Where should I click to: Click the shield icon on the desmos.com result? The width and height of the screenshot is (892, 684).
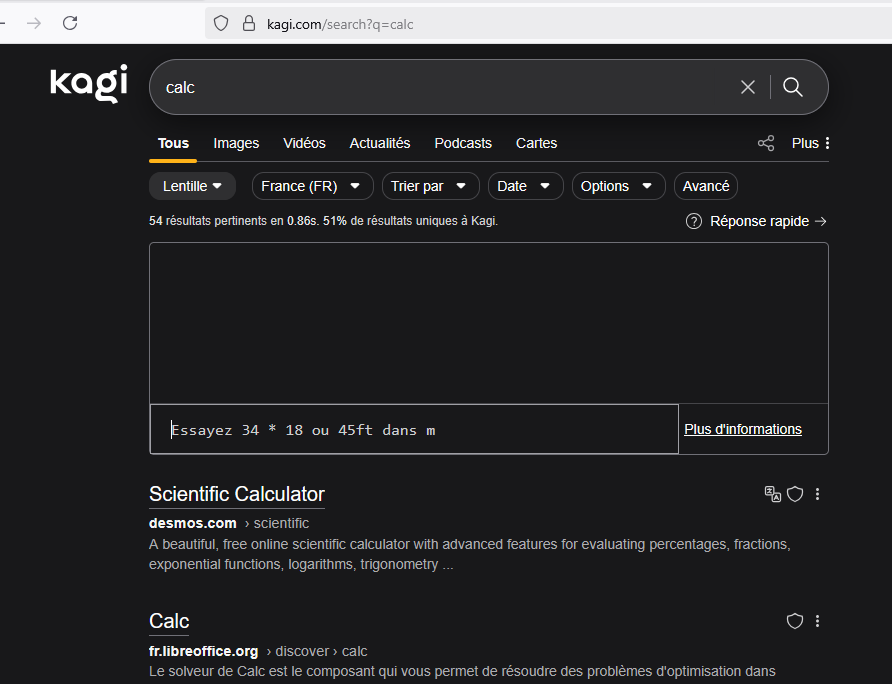pos(795,494)
